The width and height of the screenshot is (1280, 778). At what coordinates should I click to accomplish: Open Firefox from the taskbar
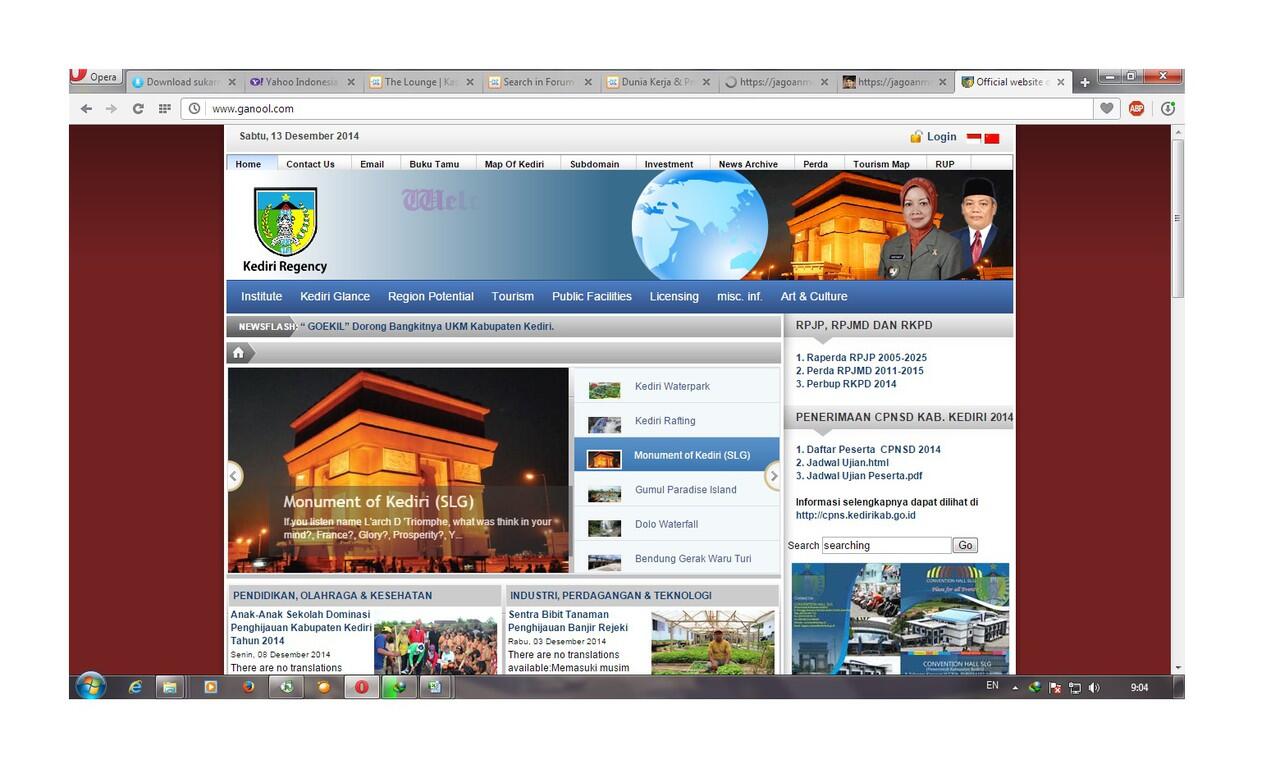click(x=248, y=687)
